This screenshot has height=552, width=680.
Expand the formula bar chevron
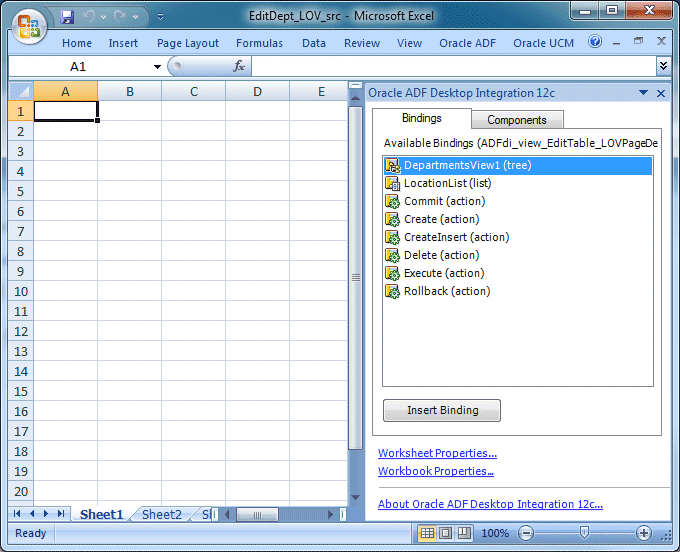663,66
